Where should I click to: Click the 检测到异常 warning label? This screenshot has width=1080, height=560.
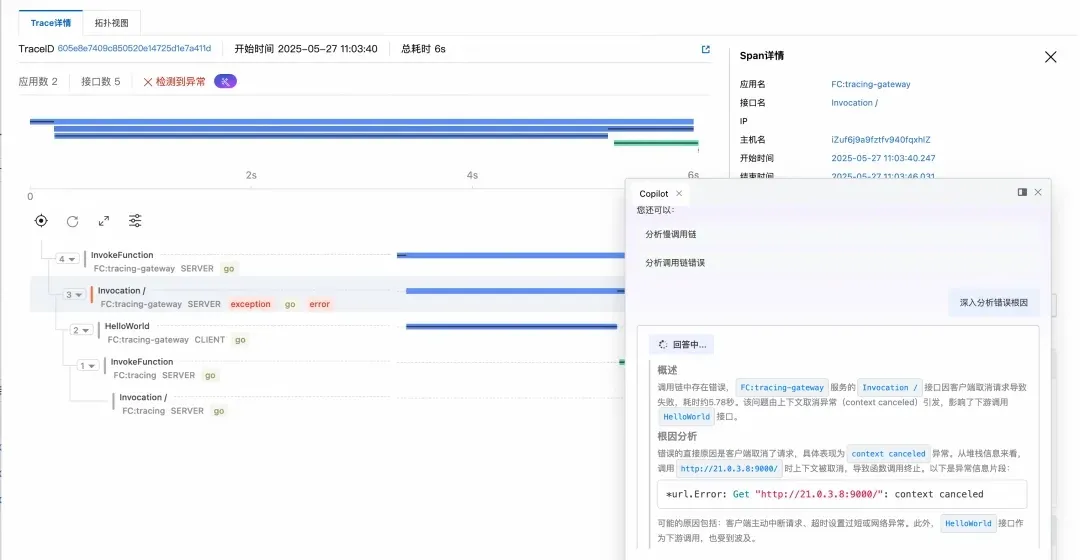tap(174, 81)
